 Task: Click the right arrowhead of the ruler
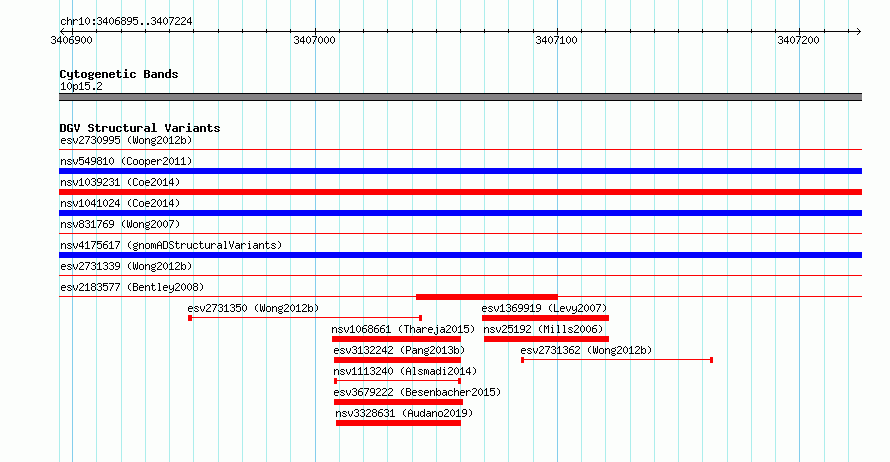point(859,31)
